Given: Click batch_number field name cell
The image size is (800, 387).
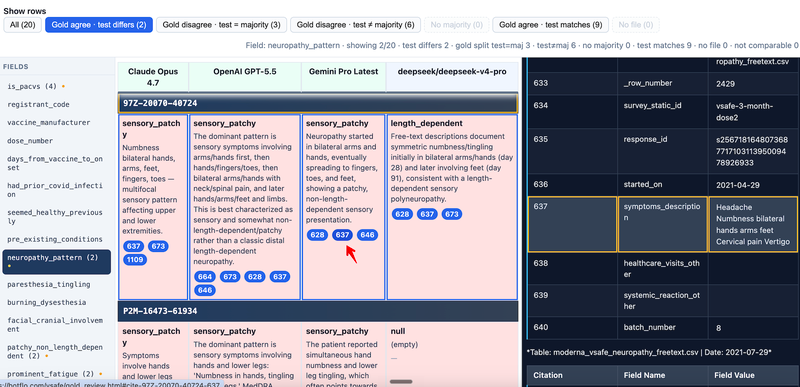Looking at the screenshot, I should (x=663, y=327).
